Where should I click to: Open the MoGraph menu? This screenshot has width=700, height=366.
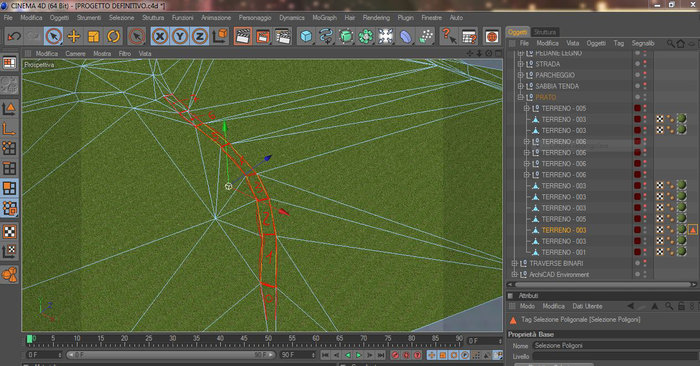point(325,18)
